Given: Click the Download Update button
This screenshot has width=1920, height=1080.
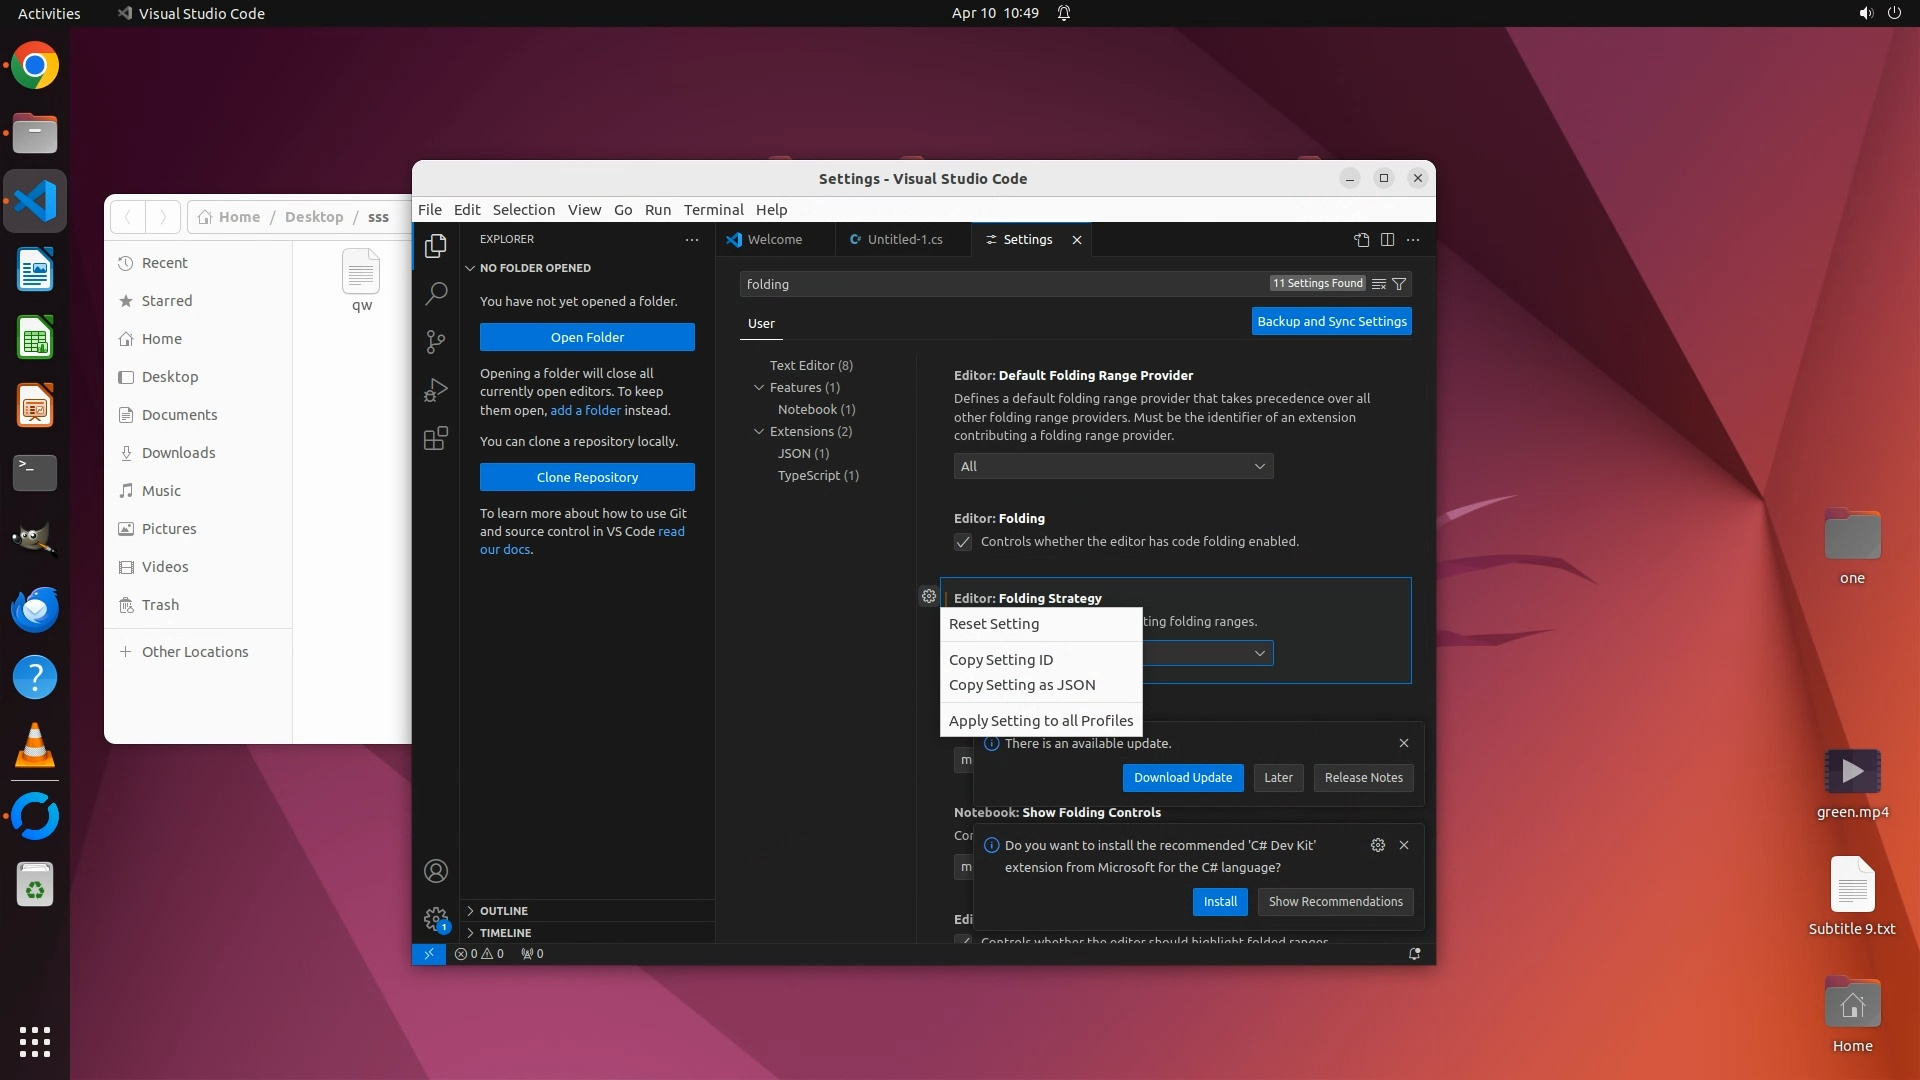Looking at the screenshot, I should [x=1183, y=778].
